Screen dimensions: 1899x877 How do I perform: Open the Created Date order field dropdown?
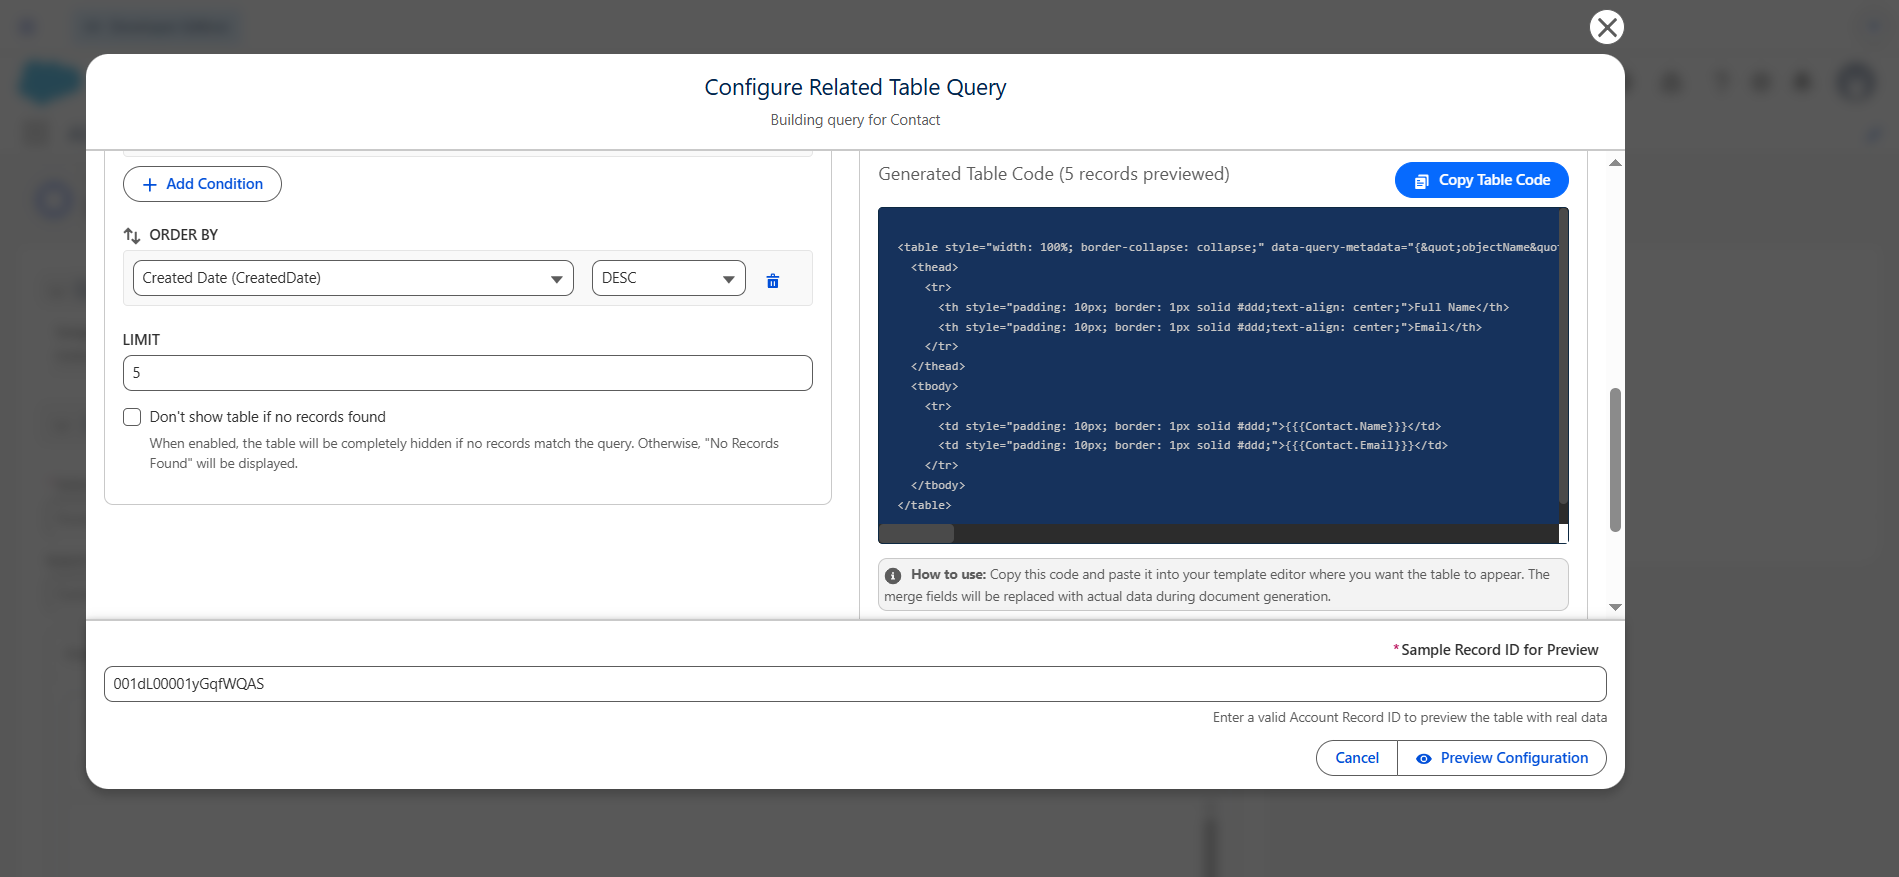pyautogui.click(x=353, y=278)
